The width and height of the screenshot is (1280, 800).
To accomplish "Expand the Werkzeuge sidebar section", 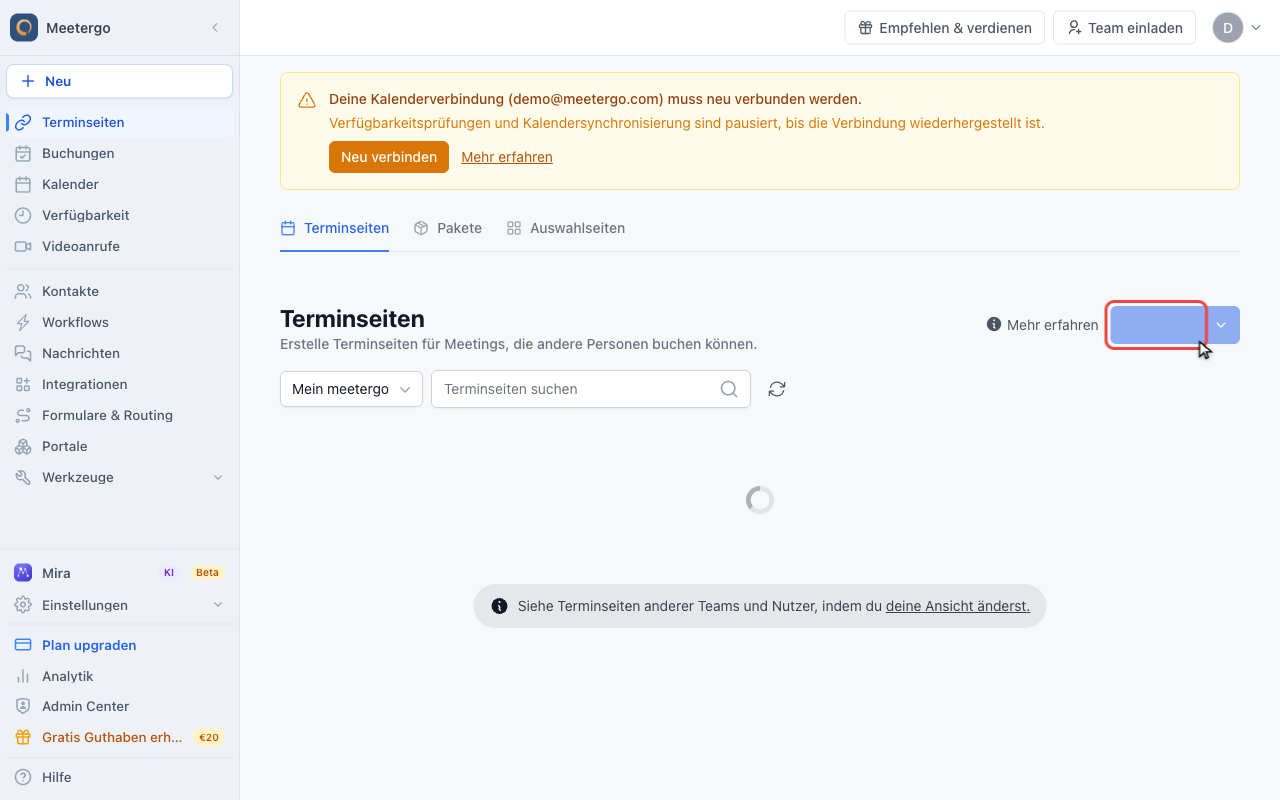I will point(119,477).
